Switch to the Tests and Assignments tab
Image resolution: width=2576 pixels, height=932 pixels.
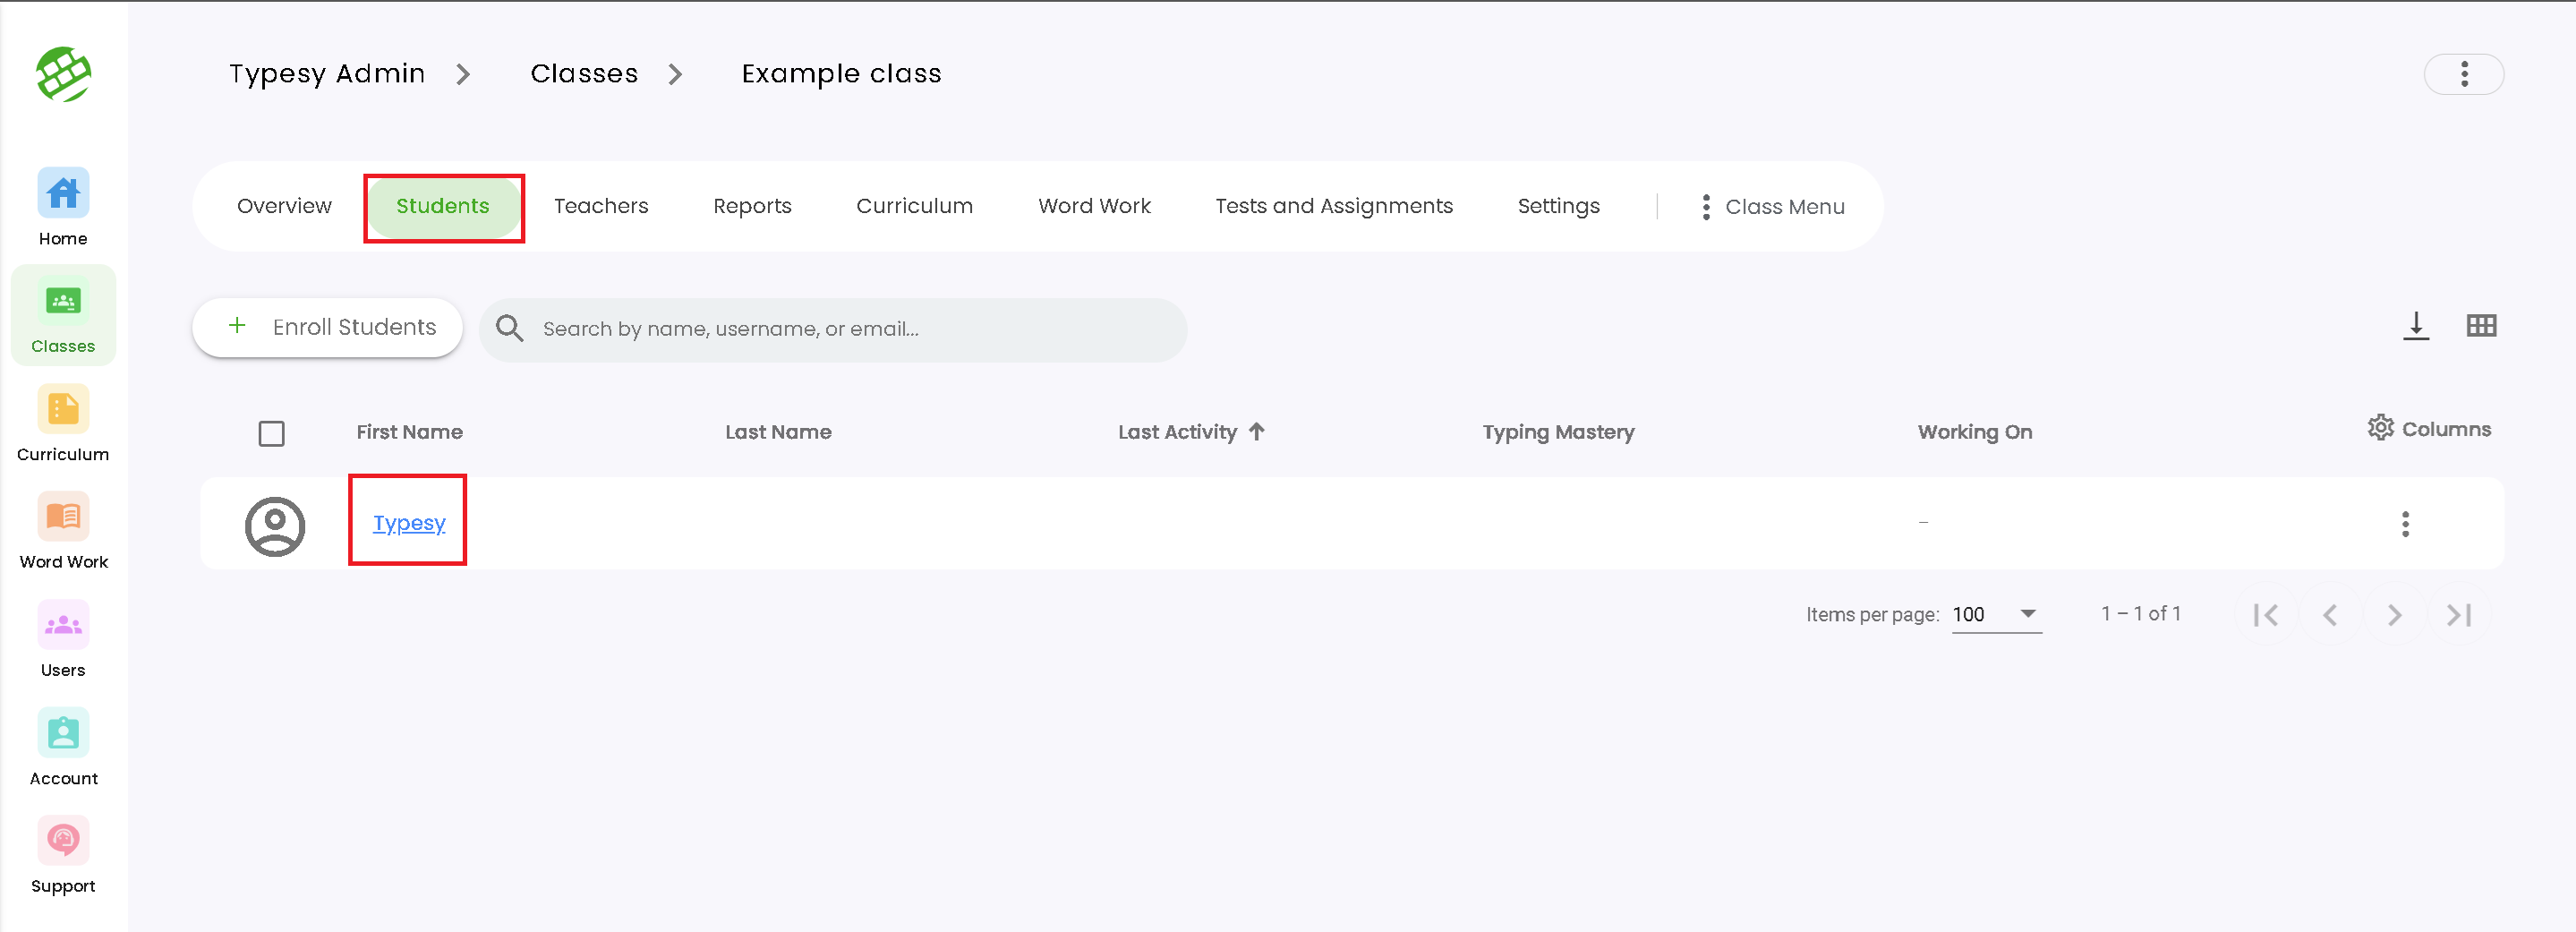click(1333, 206)
